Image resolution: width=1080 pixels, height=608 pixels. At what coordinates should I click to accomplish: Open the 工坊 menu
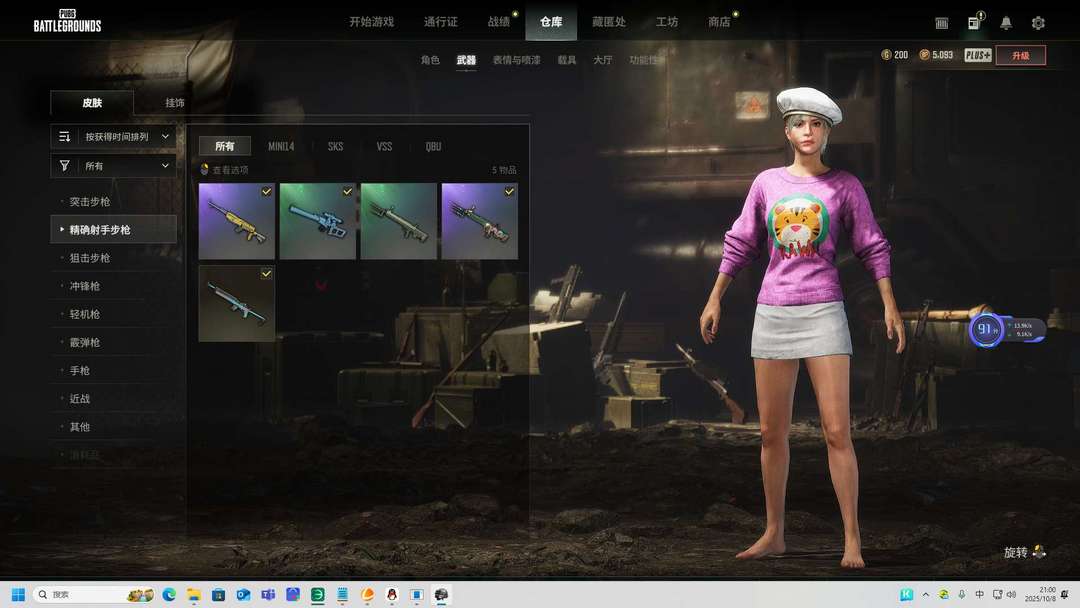click(x=667, y=22)
